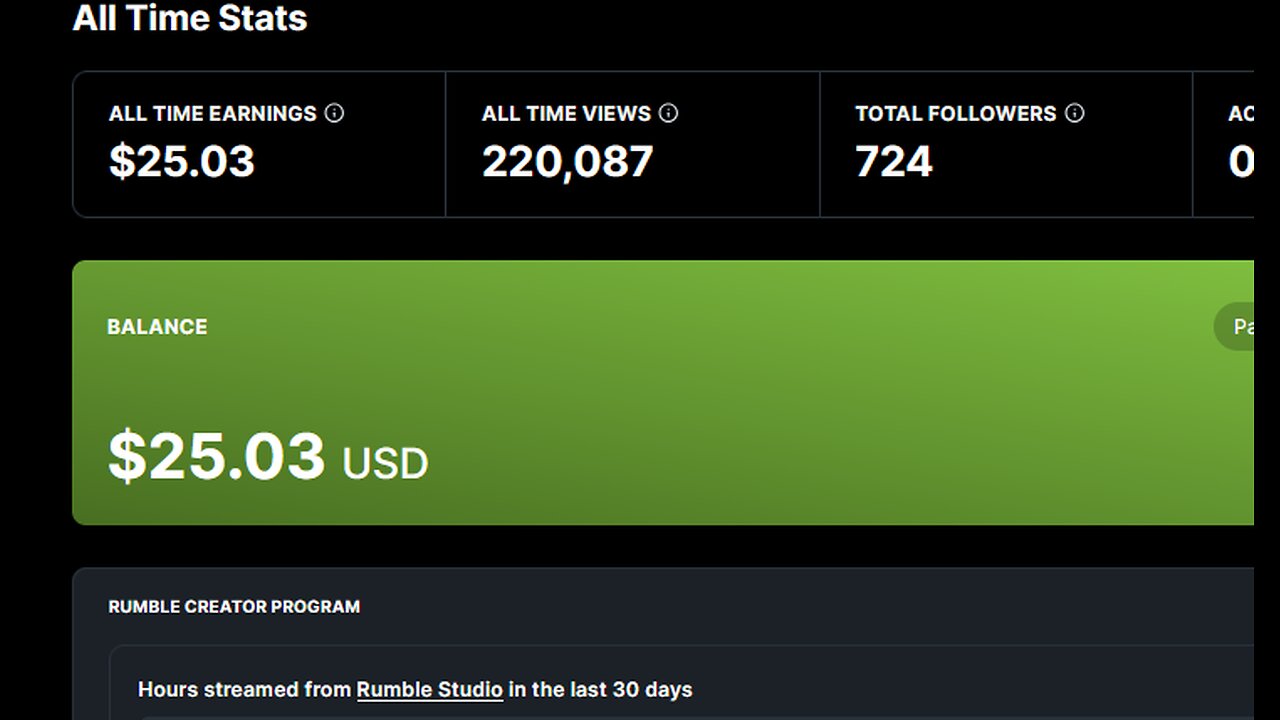Image resolution: width=1280 pixels, height=720 pixels.
Task: Select the 724 followers count
Action: coord(894,162)
